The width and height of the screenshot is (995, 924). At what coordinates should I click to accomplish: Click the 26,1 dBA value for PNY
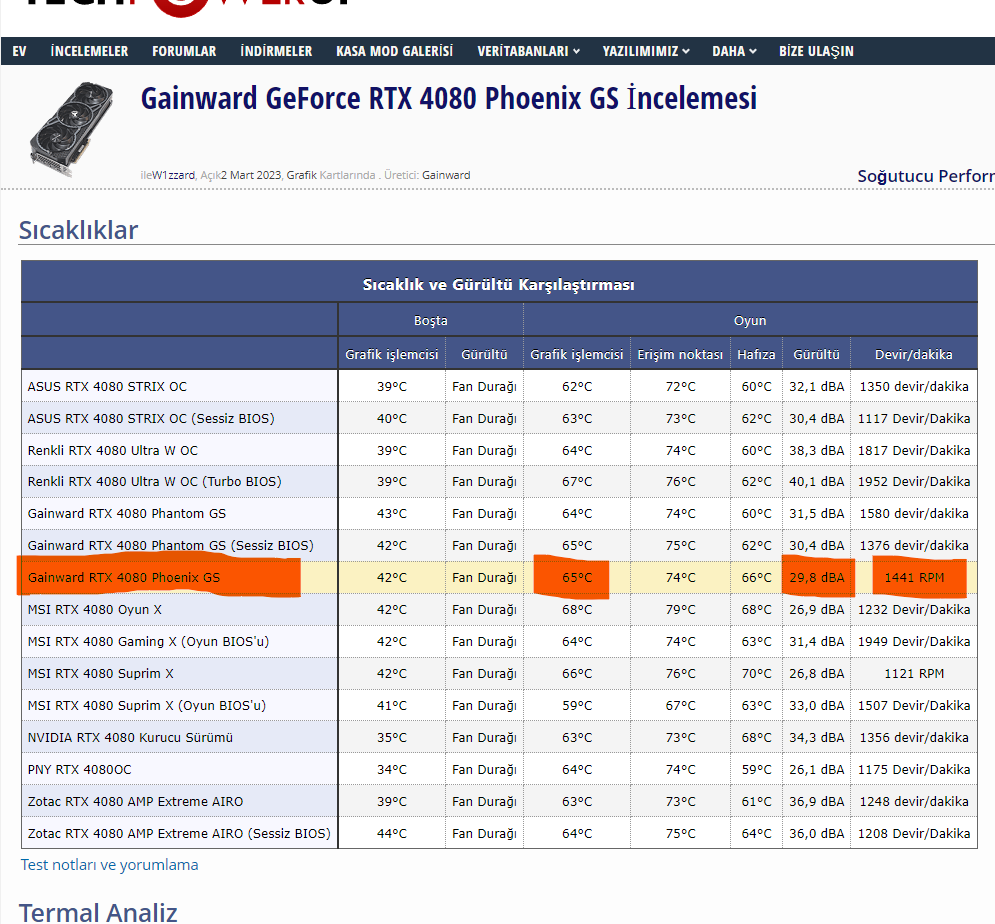click(x=817, y=770)
